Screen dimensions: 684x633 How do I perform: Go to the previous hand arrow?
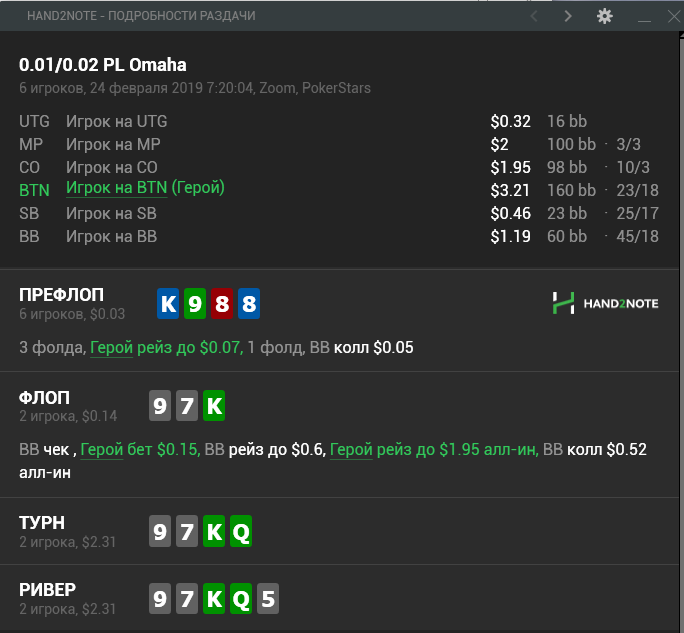pos(534,16)
